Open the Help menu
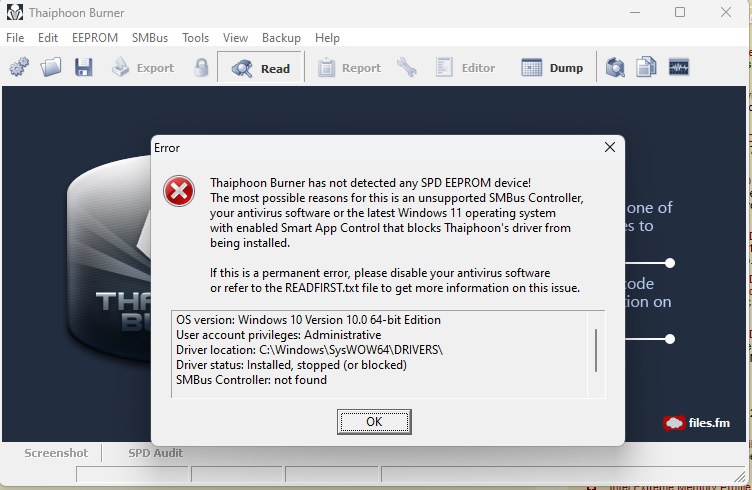752x490 pixels. click(x=327, y=38)
